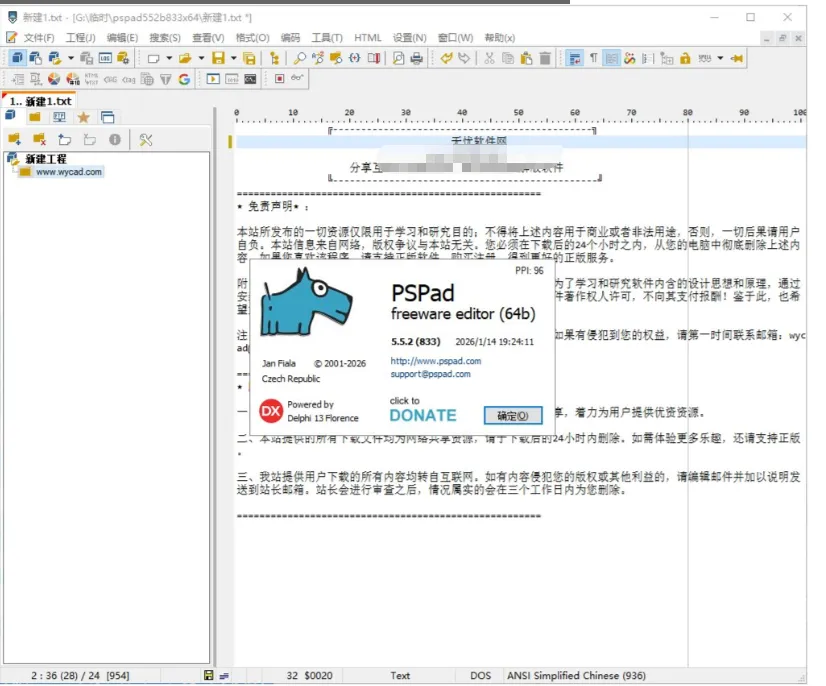
Task: Switch to the favorites star tab
Action: coord(83,117)
